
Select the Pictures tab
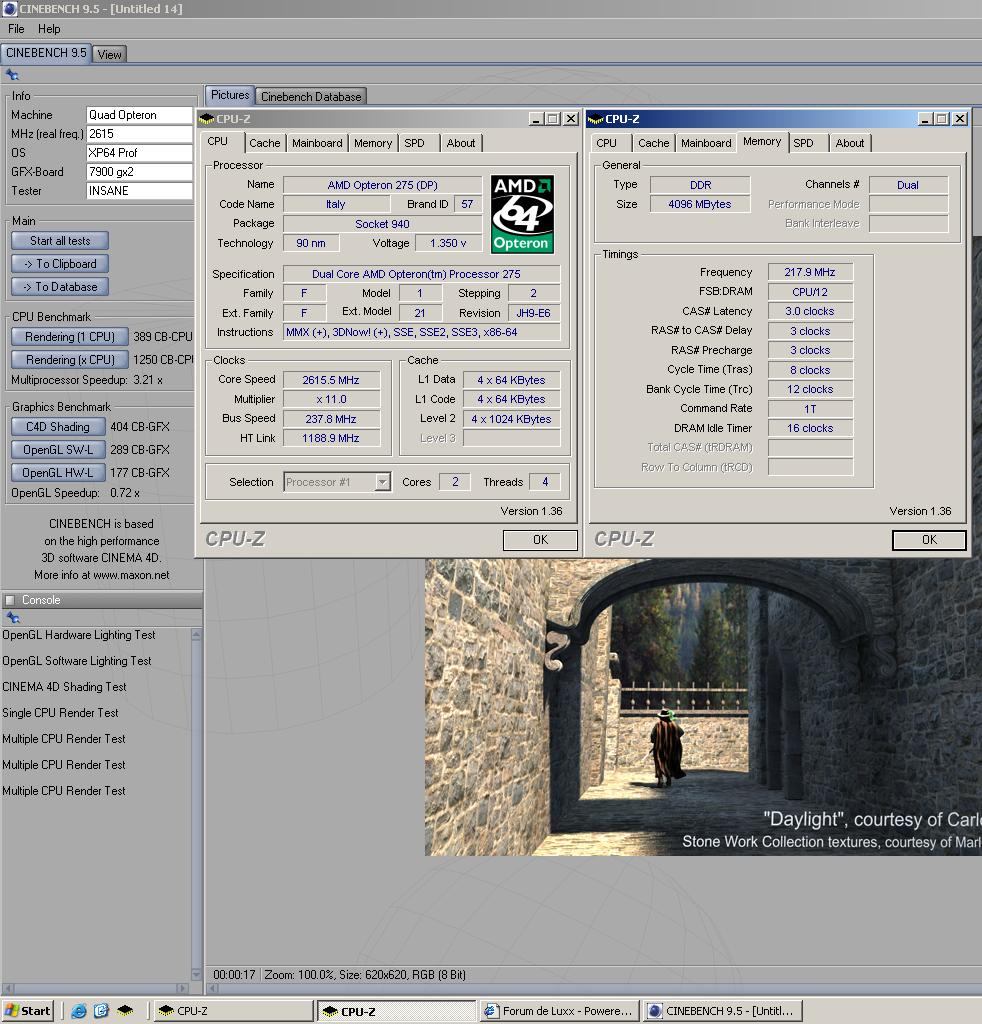(x=230, y=95)
